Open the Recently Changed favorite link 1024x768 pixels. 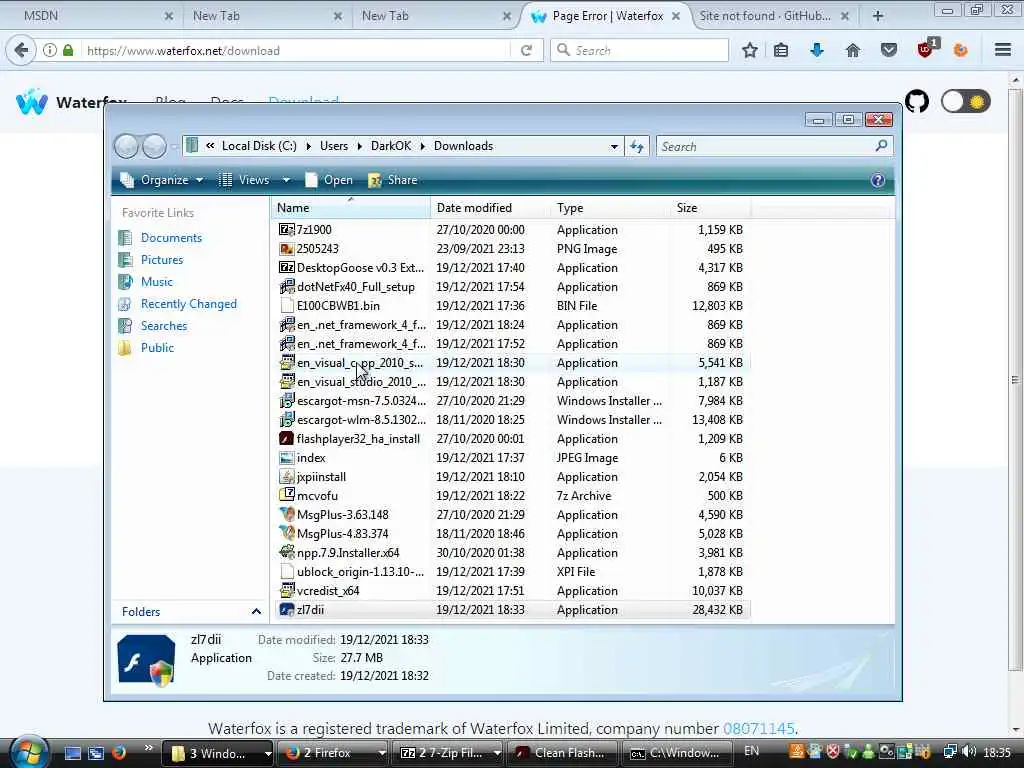click(189, 304)
